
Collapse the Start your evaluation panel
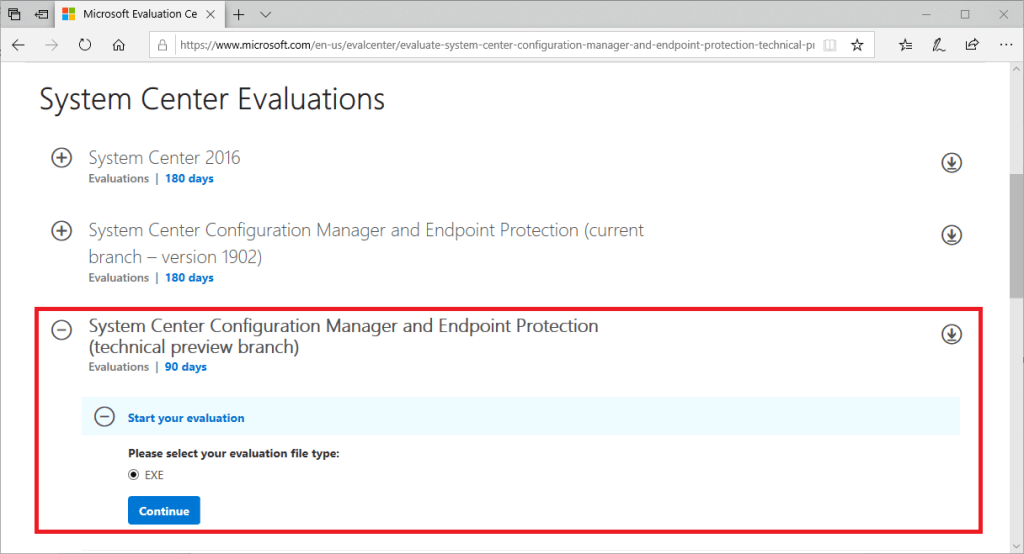[104, 418]
